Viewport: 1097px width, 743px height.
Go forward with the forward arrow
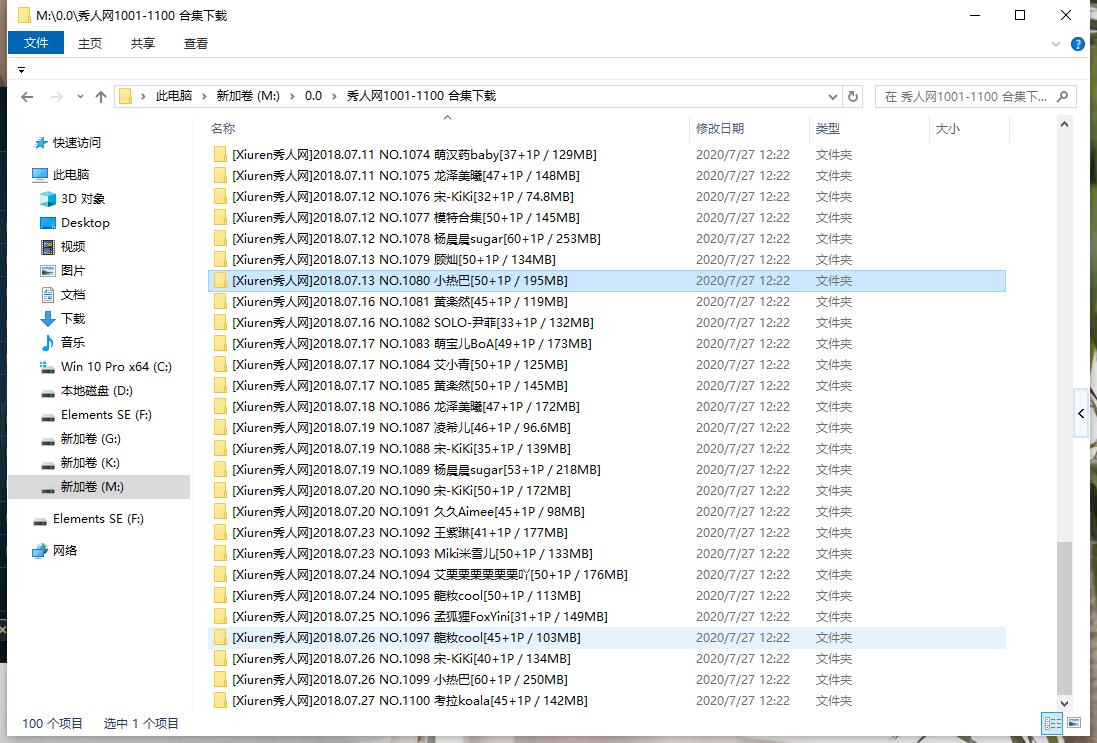point(57,97)
